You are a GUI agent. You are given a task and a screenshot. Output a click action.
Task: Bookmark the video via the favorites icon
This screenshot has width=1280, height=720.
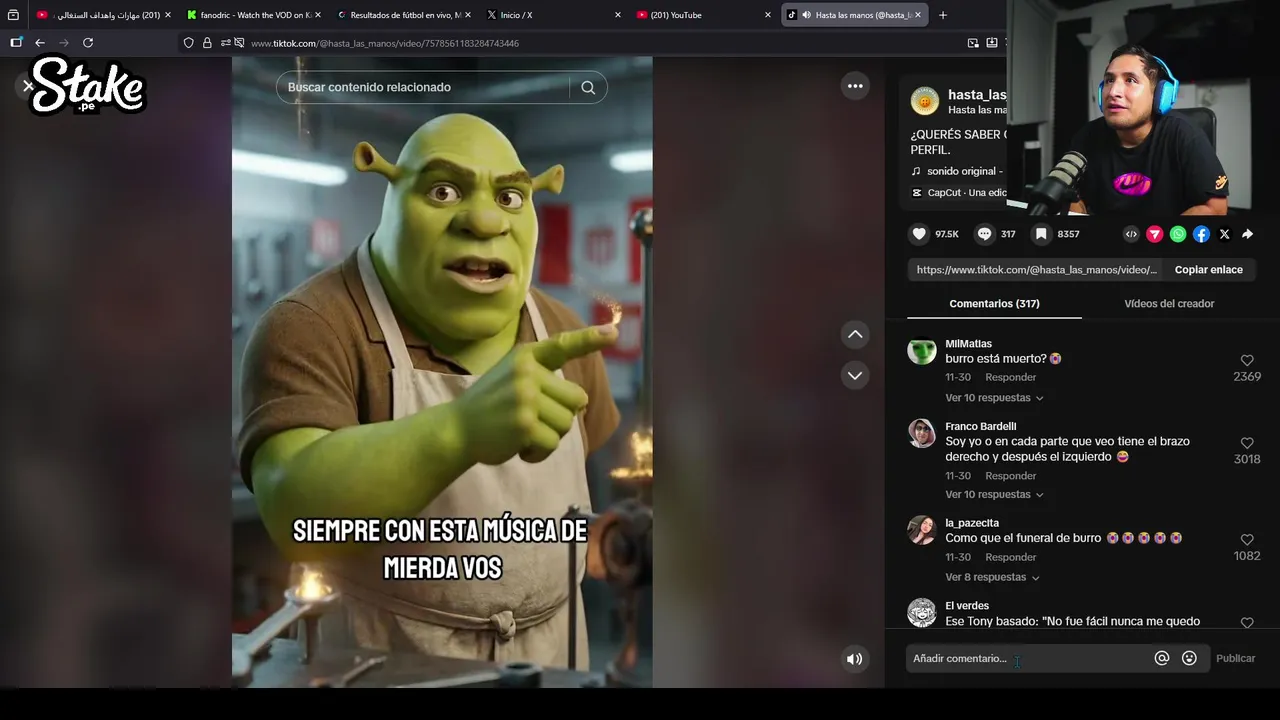[x=1041, y=234]
